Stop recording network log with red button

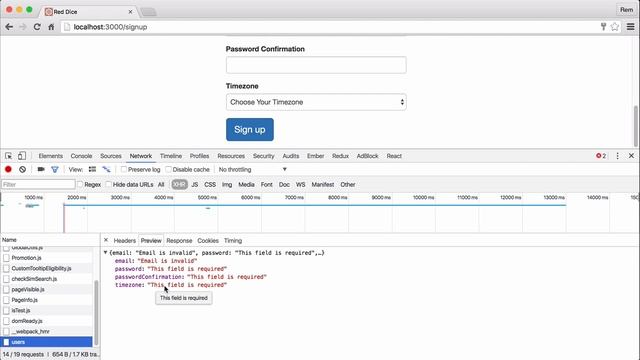(x=8, y=169)
